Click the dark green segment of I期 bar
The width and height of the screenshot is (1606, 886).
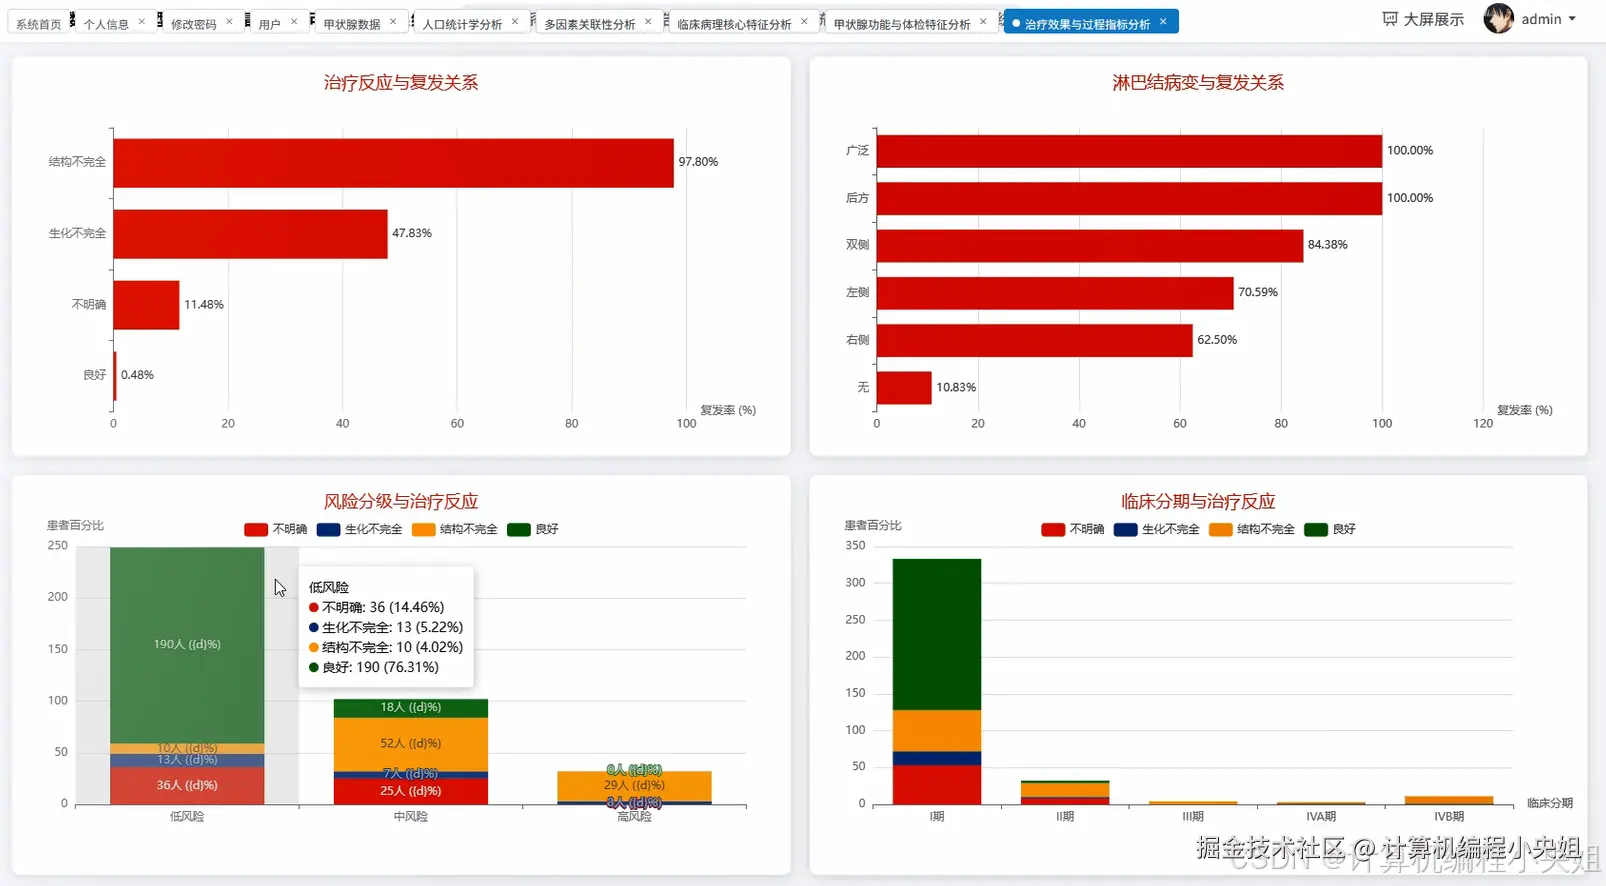(937, 634)
